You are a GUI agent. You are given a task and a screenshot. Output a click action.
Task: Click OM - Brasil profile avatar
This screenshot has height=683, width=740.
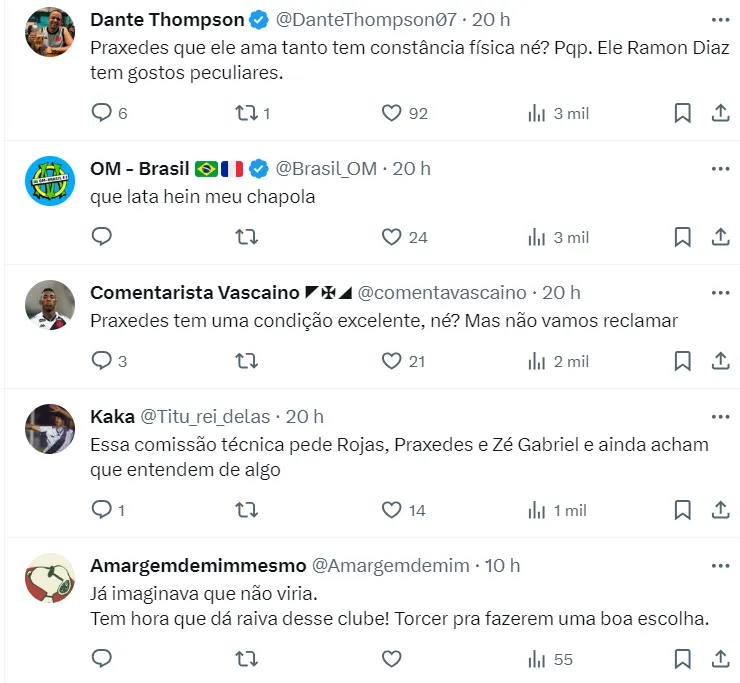(x=50, y=180)
